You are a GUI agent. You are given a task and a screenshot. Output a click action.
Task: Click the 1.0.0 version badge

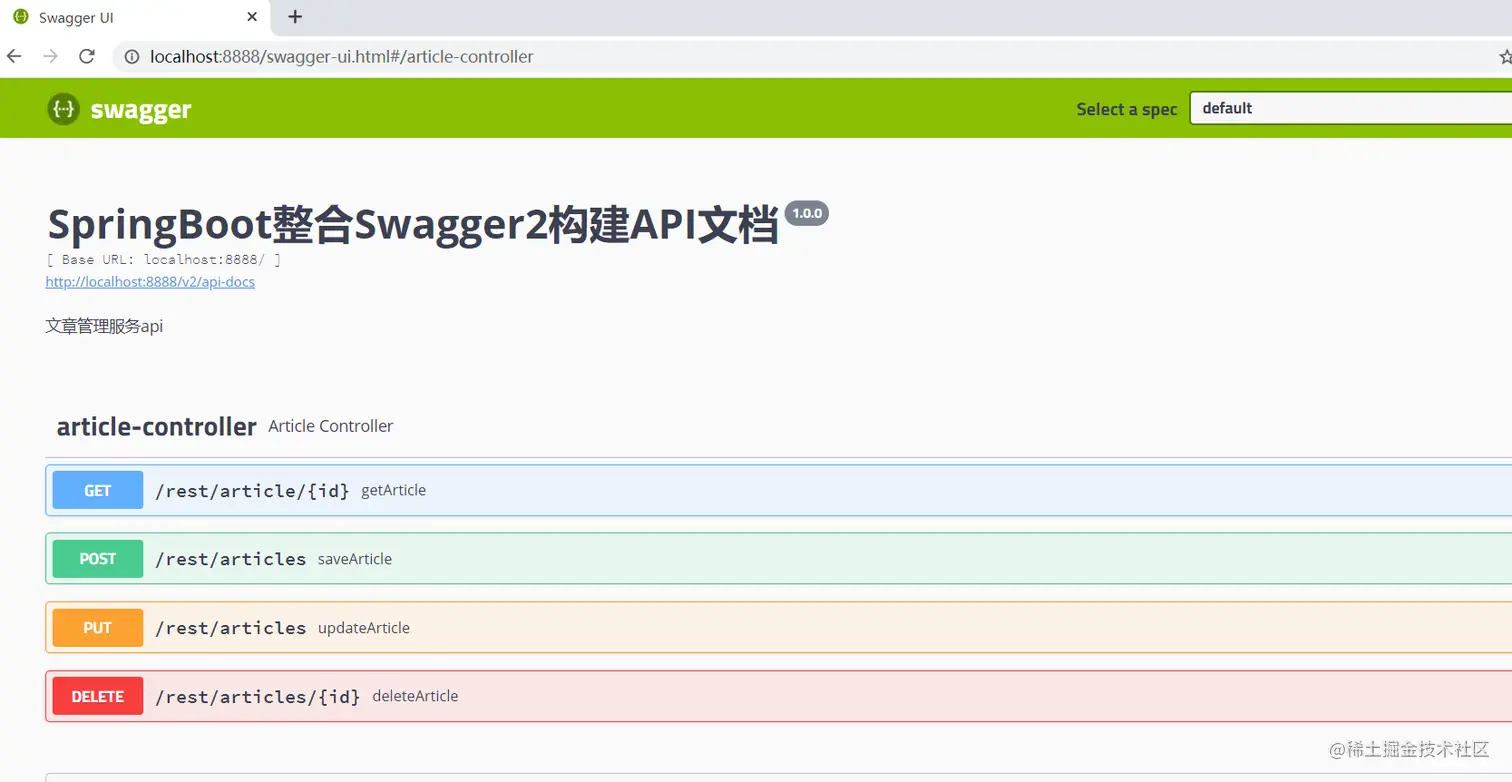point(806,213)
